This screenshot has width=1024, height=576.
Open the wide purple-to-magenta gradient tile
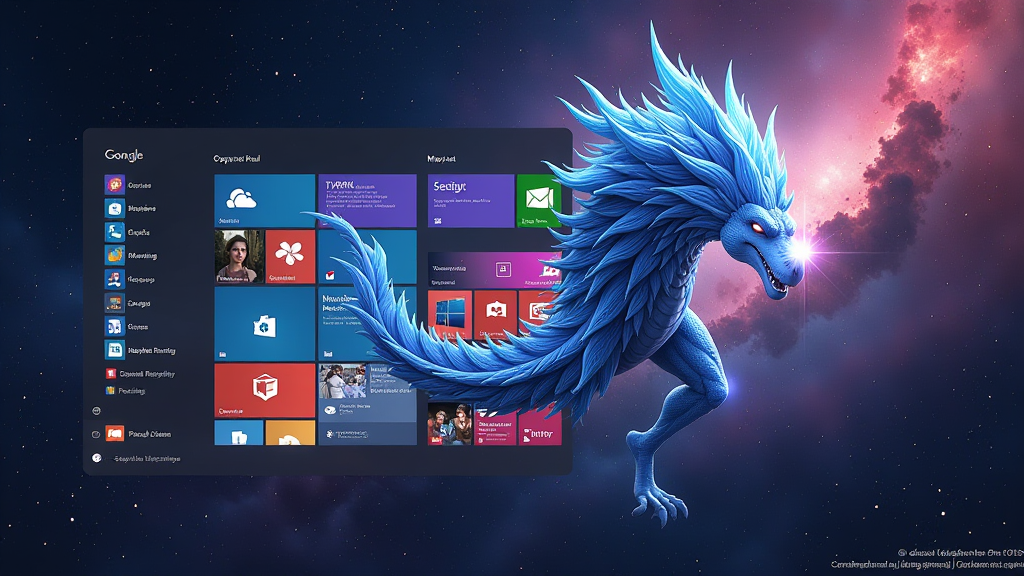pos(494,270)
